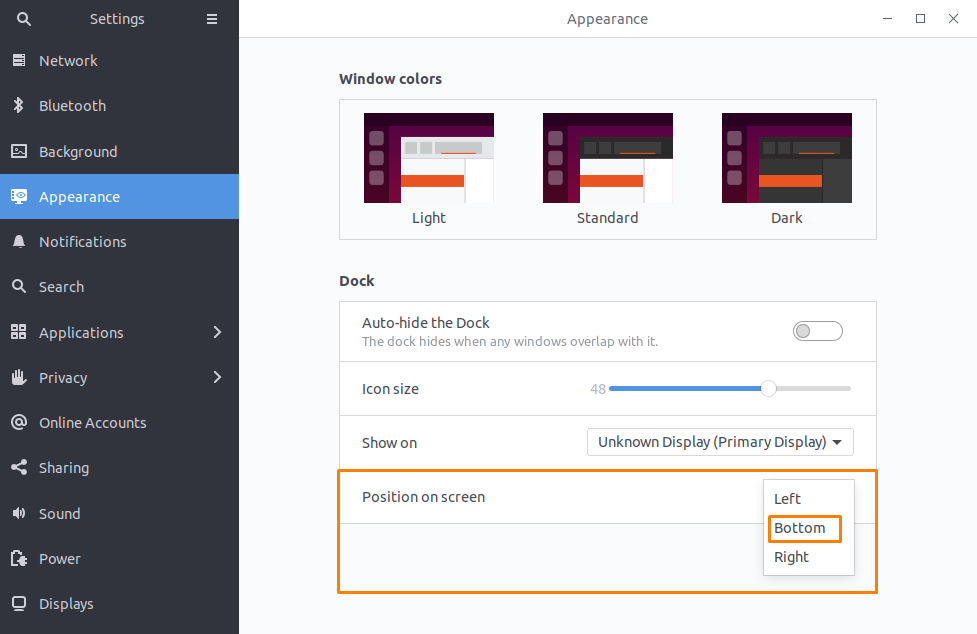Minimize the Appearance window
The height and width of the screenshot is (634, 977).
tap(887, 19)
